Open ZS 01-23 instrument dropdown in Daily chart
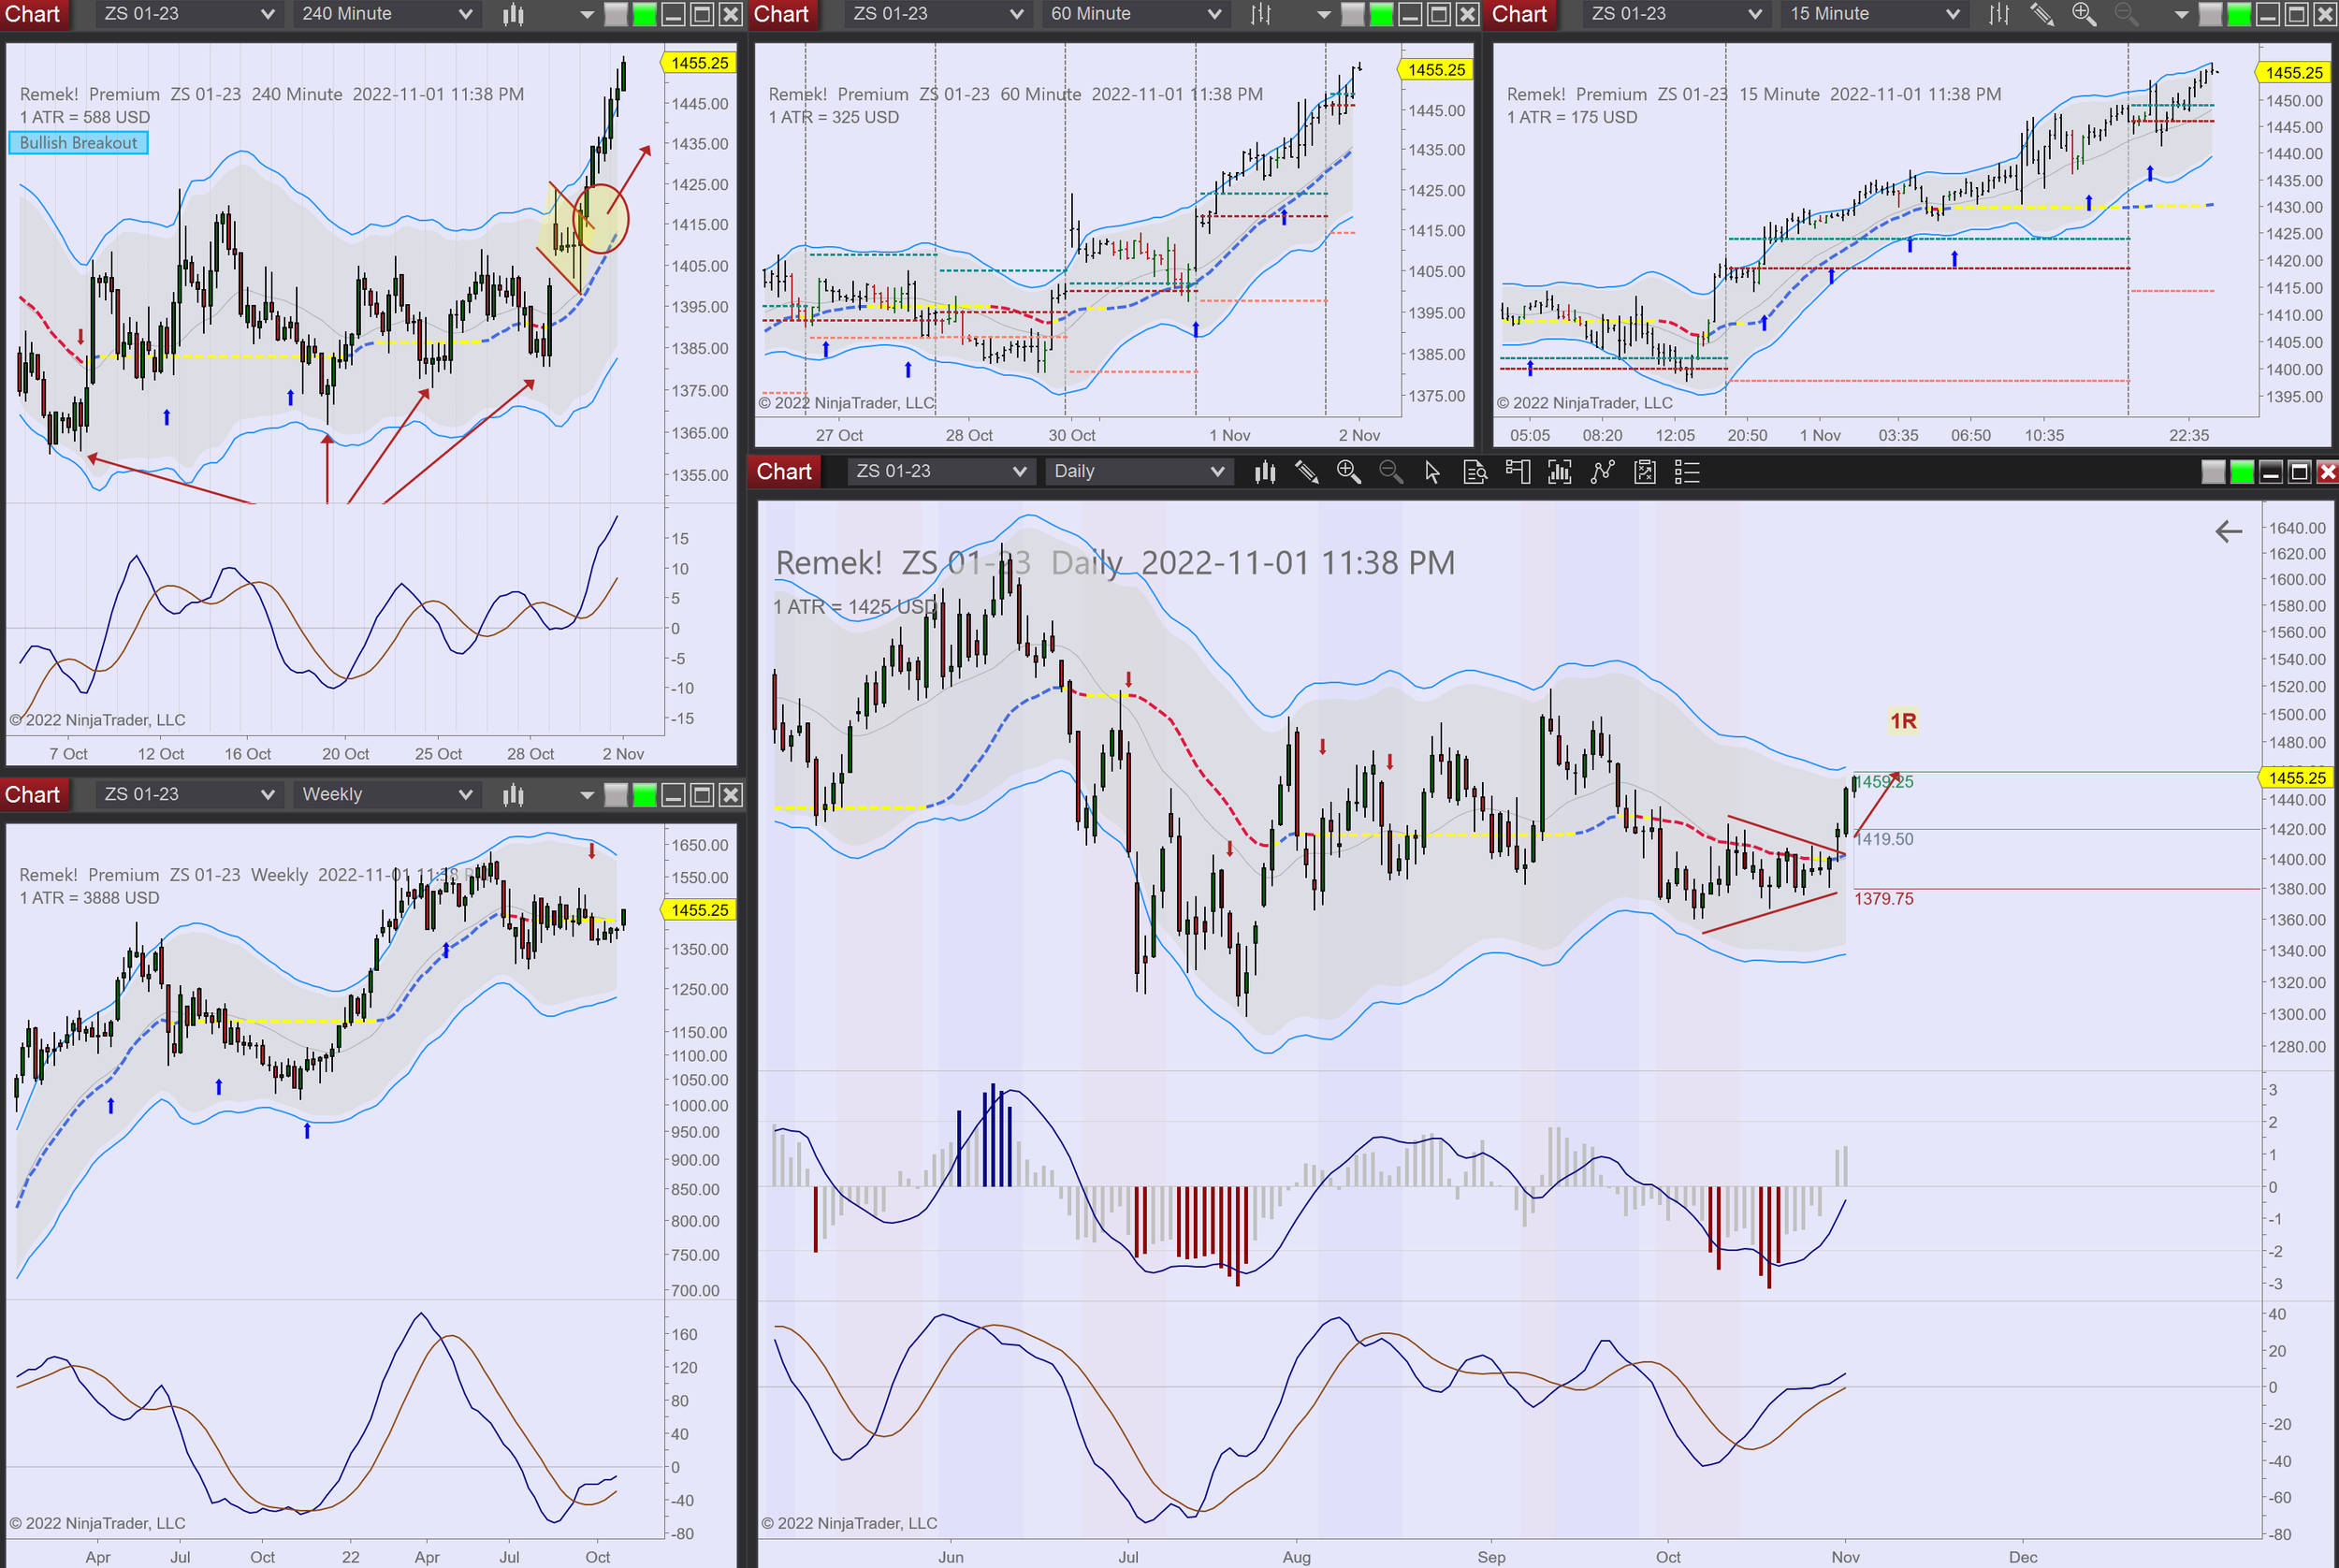 [x=940, y=471]
